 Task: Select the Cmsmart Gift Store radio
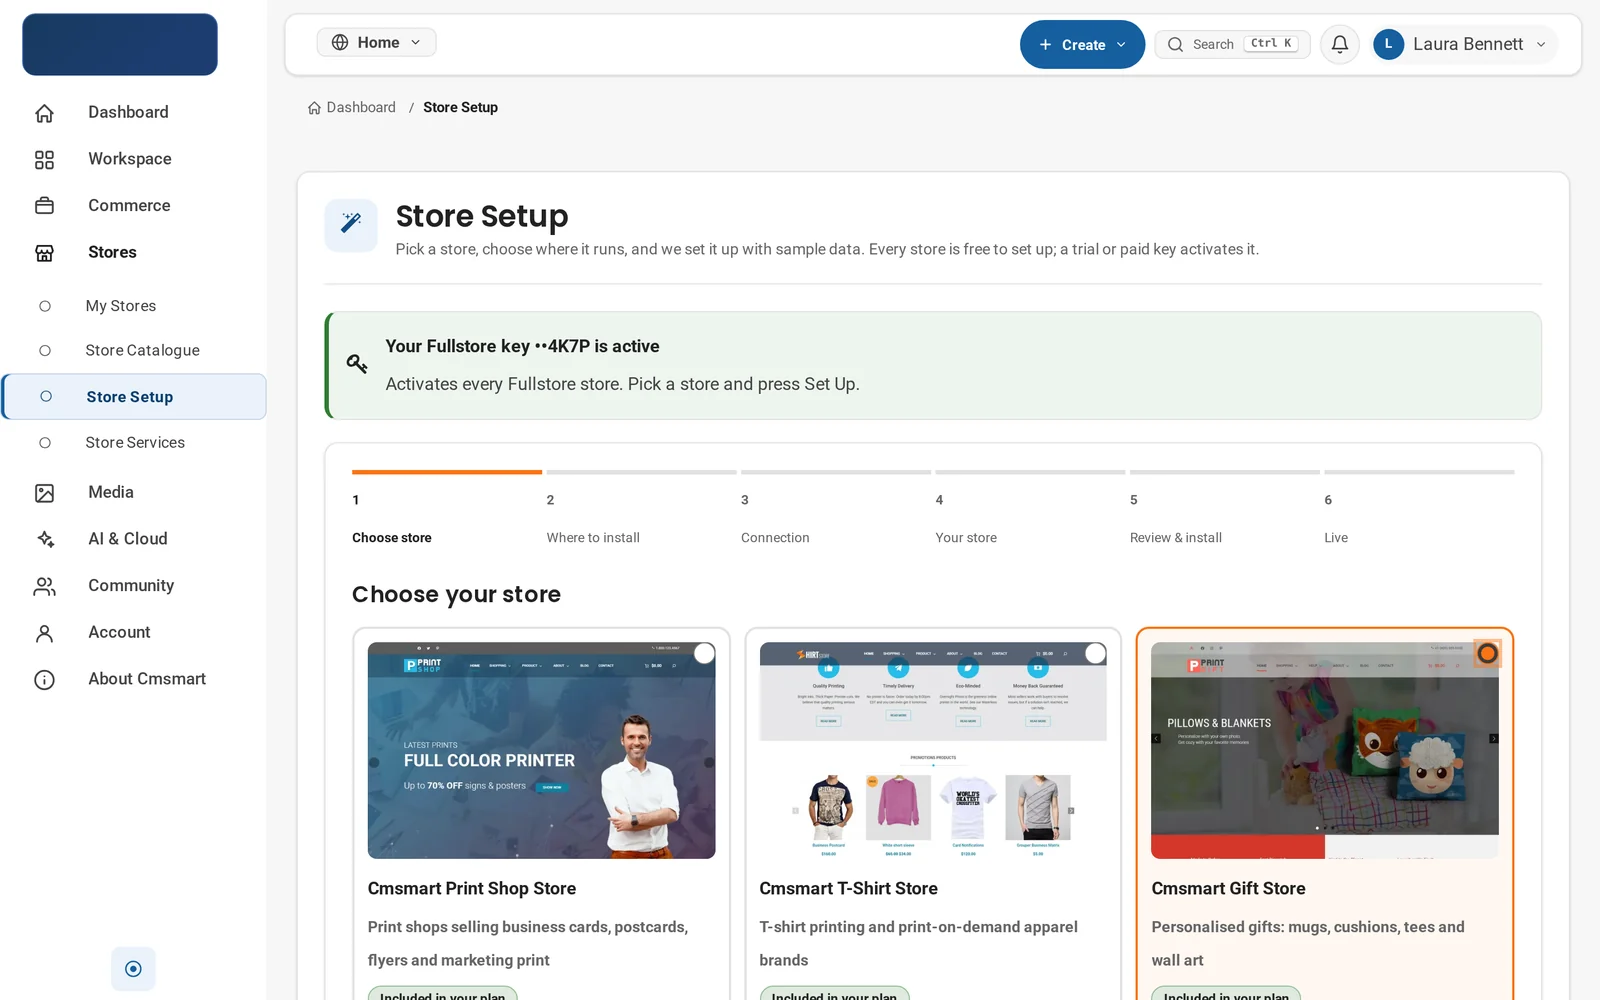pos(1488,653)
